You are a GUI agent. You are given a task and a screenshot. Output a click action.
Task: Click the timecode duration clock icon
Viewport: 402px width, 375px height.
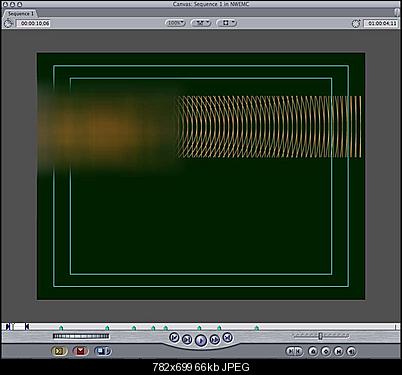tap(8, 23)
